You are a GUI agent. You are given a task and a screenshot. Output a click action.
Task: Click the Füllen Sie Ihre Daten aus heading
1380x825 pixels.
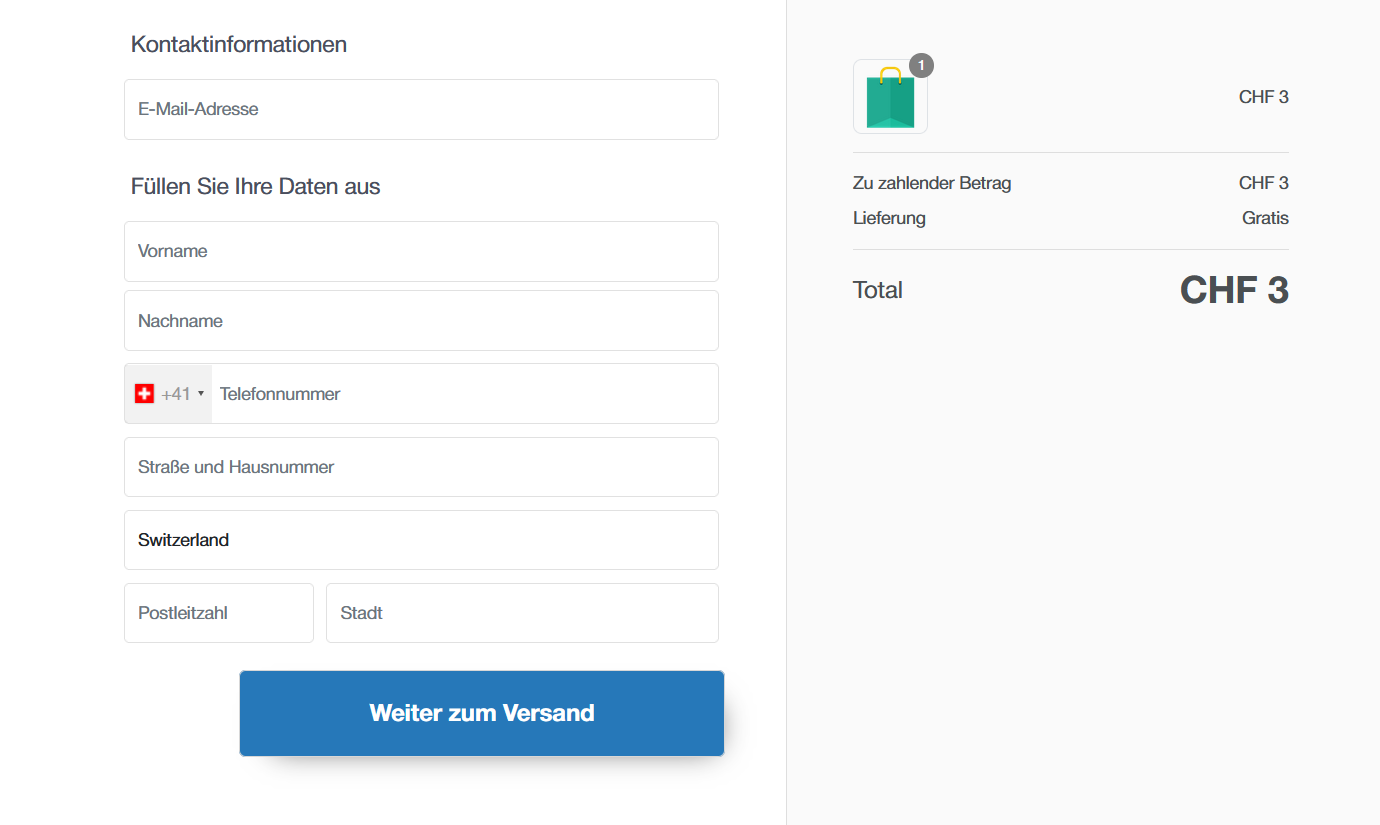tap(256, 186)
